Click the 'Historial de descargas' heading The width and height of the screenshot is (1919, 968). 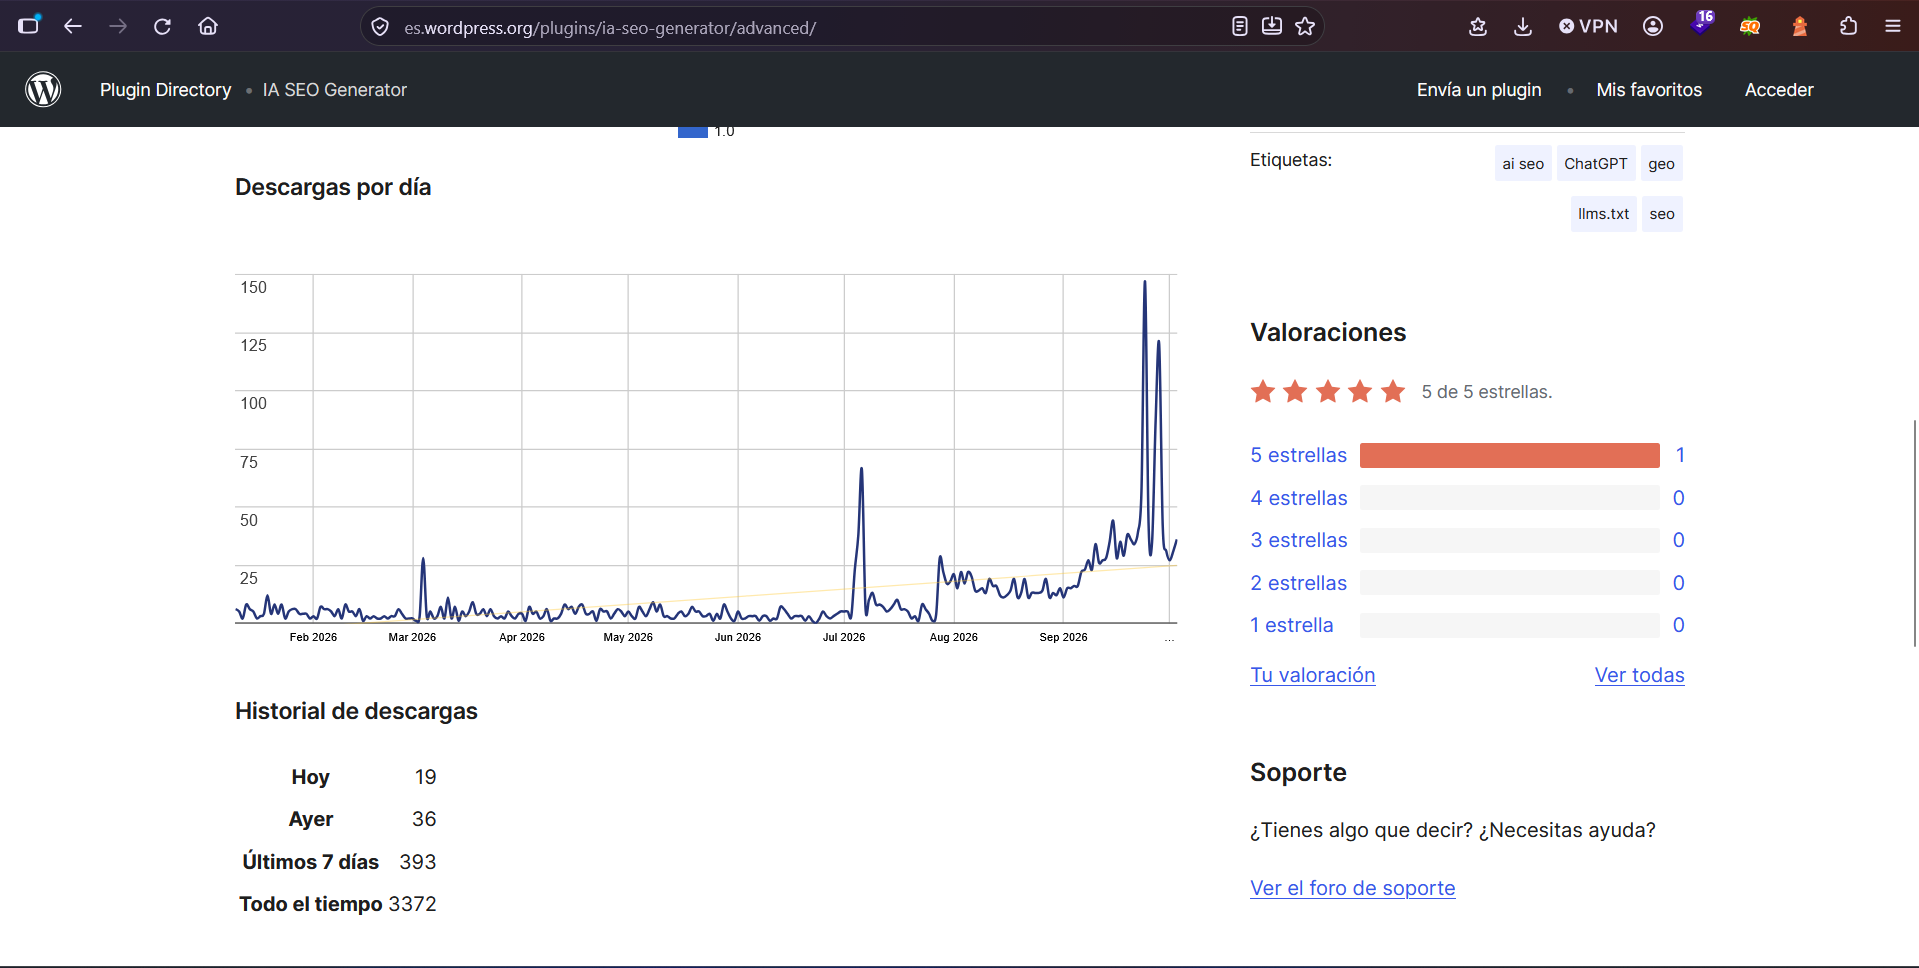356,711
